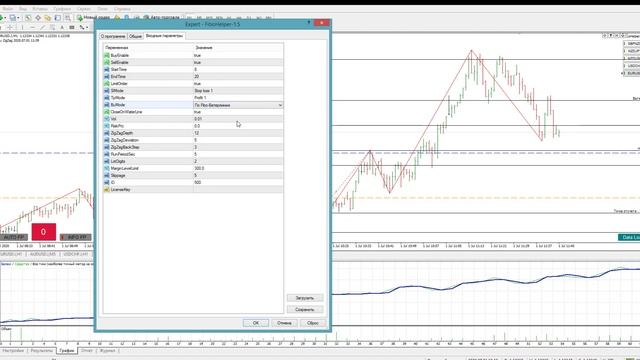The width and height of the screenshot is (640, 360).
Task: Click the AUTO FP chart button
Action: 14,237
